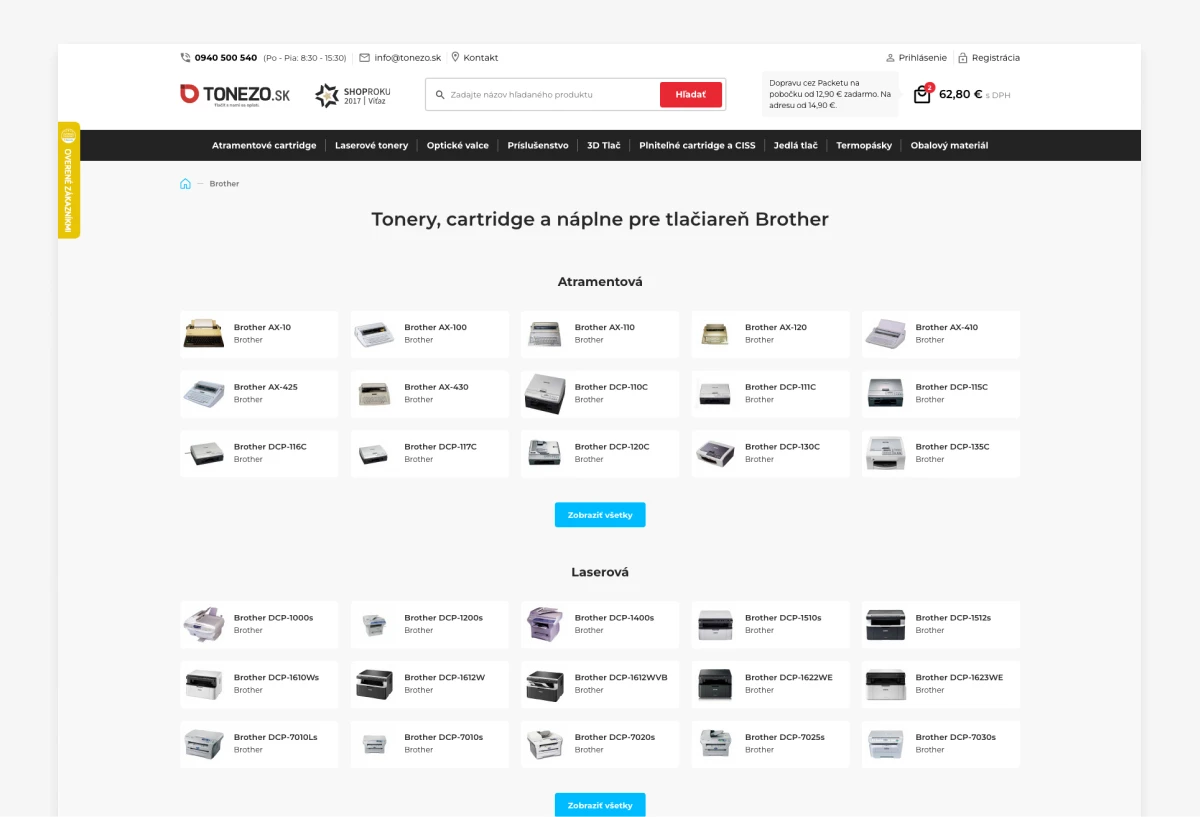Click the info@tonezo.sk email link
This screenshot has height=817, width=1200.
pos(408,58)
